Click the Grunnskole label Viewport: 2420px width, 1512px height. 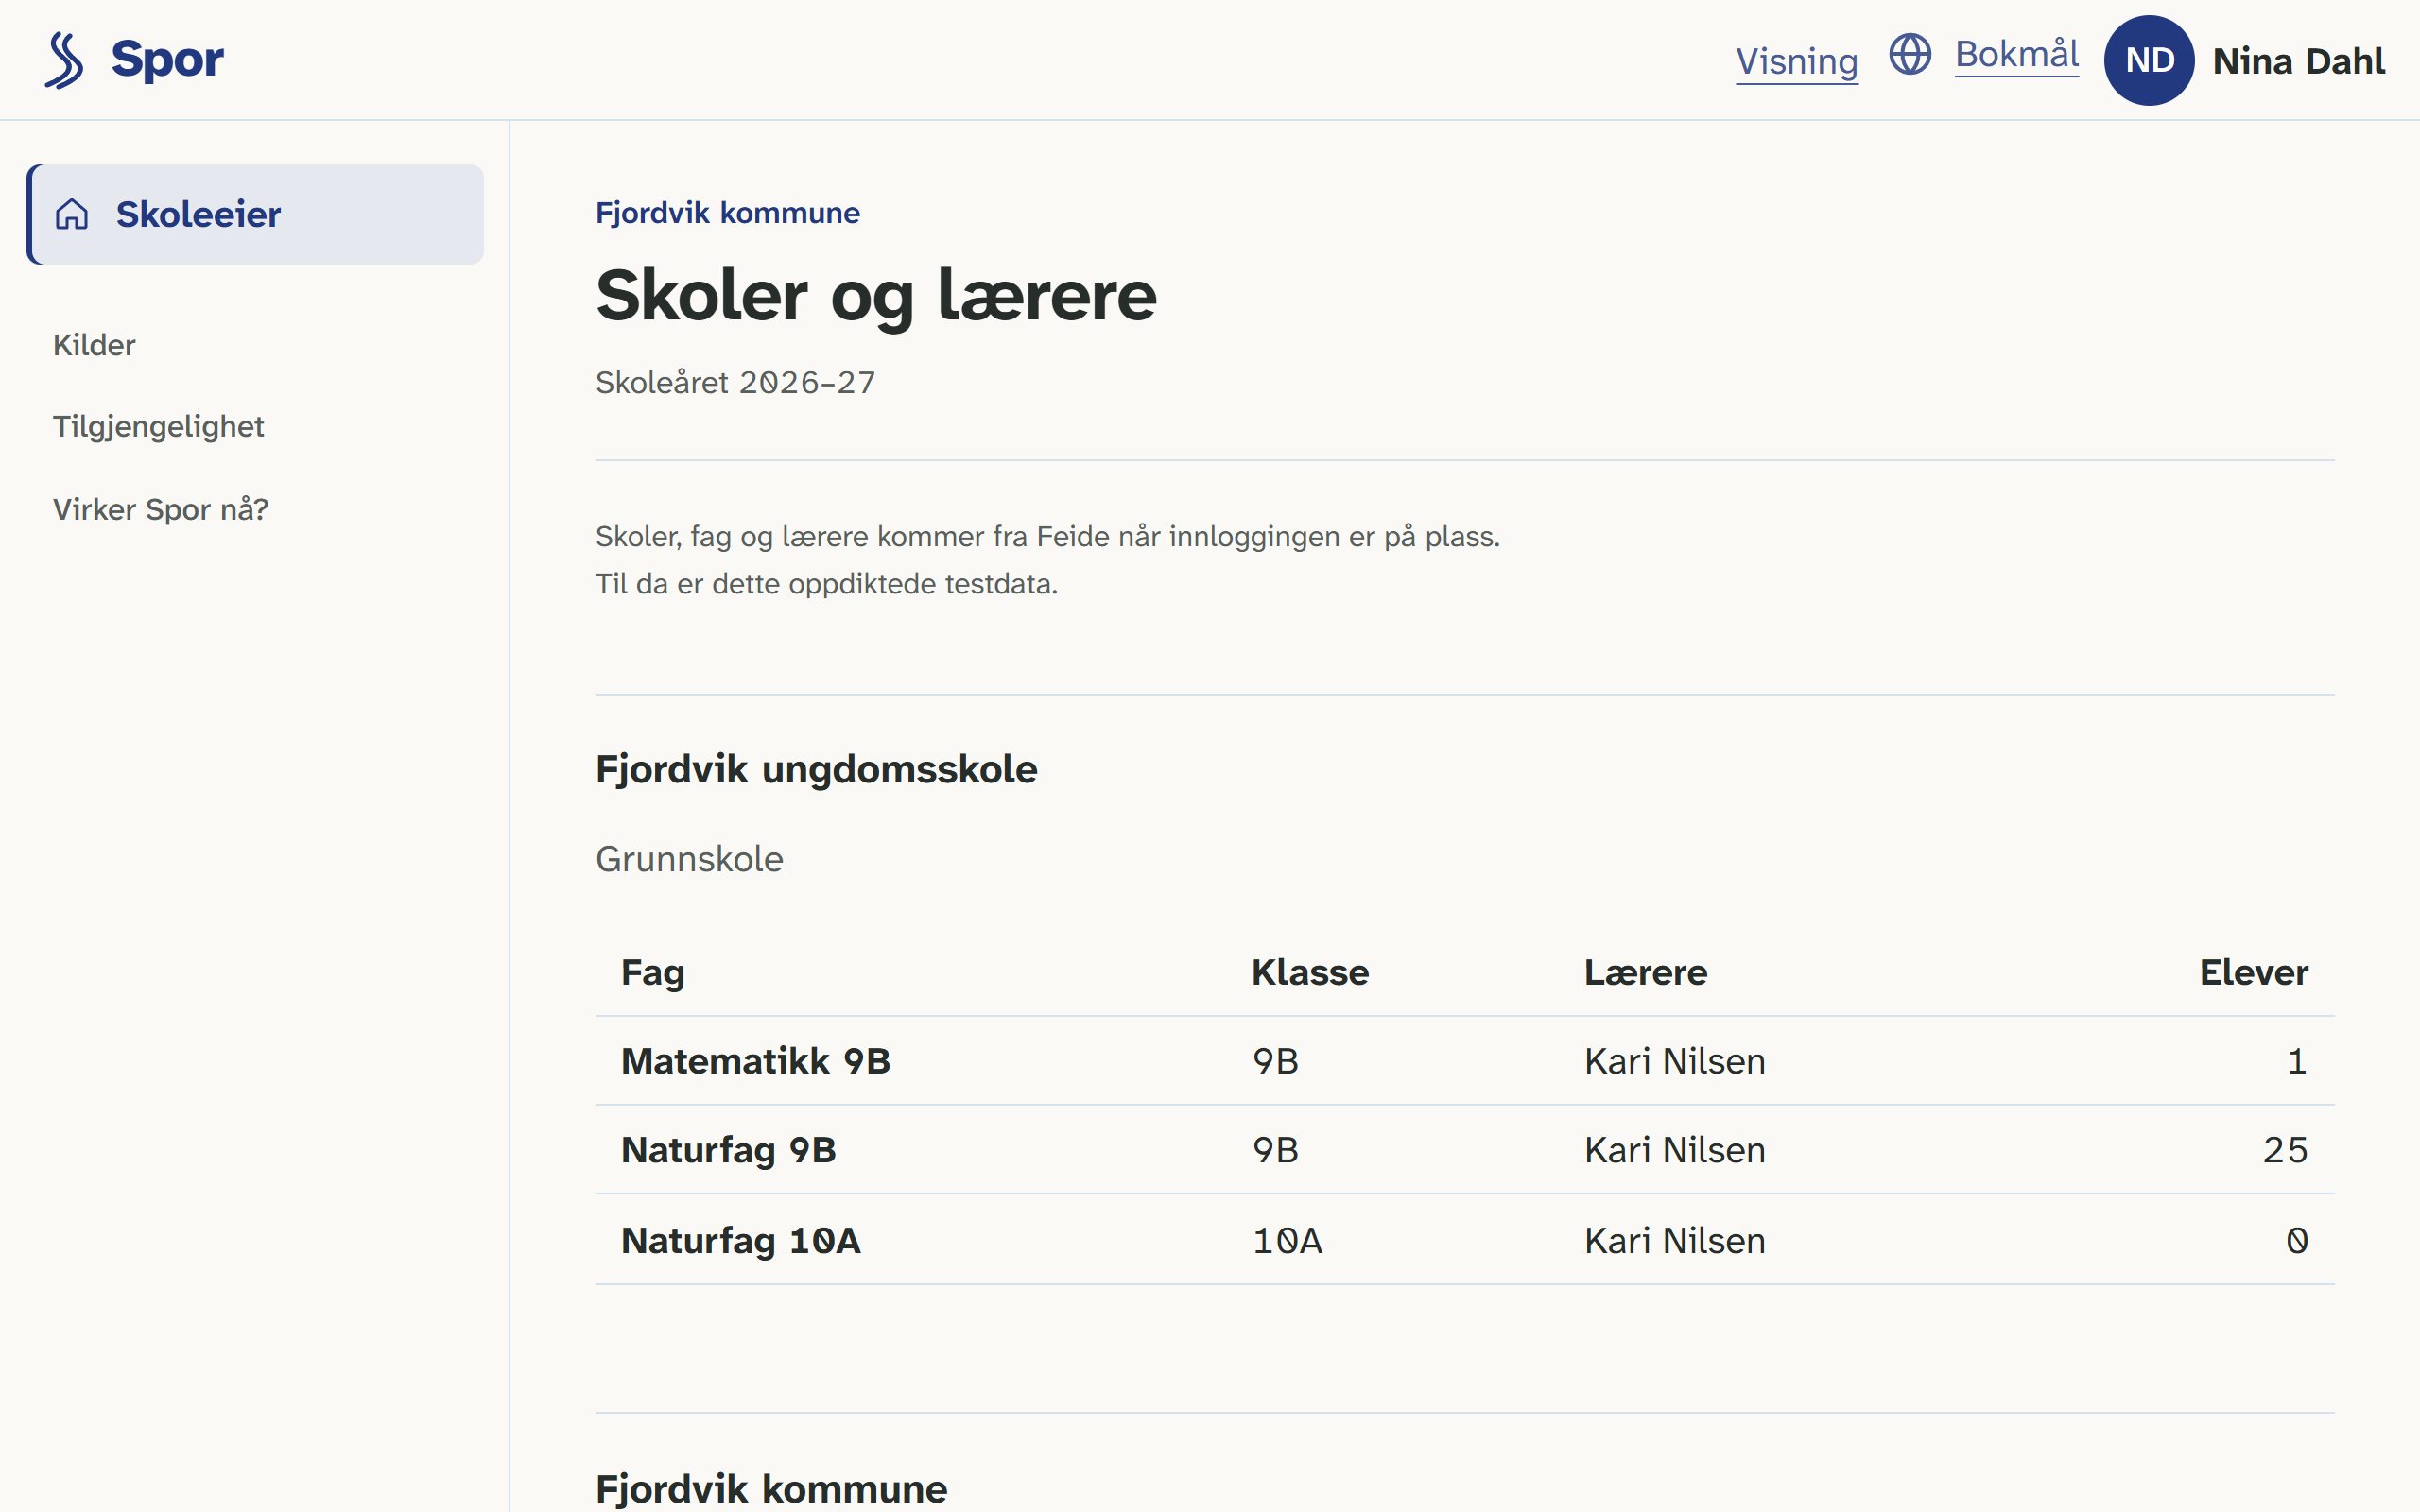690,860
